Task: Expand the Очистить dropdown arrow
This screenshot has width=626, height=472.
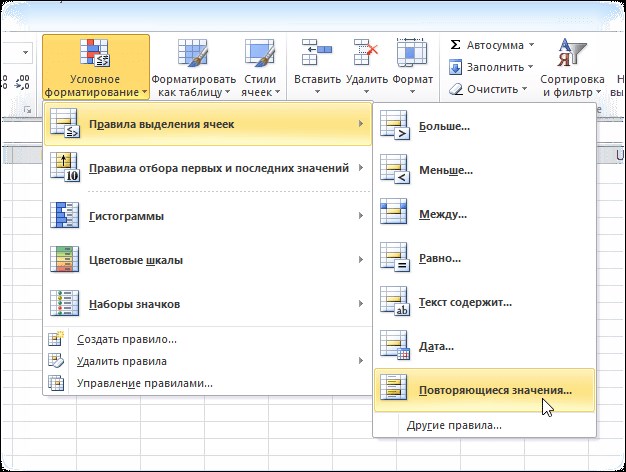Action: (525, 89)
